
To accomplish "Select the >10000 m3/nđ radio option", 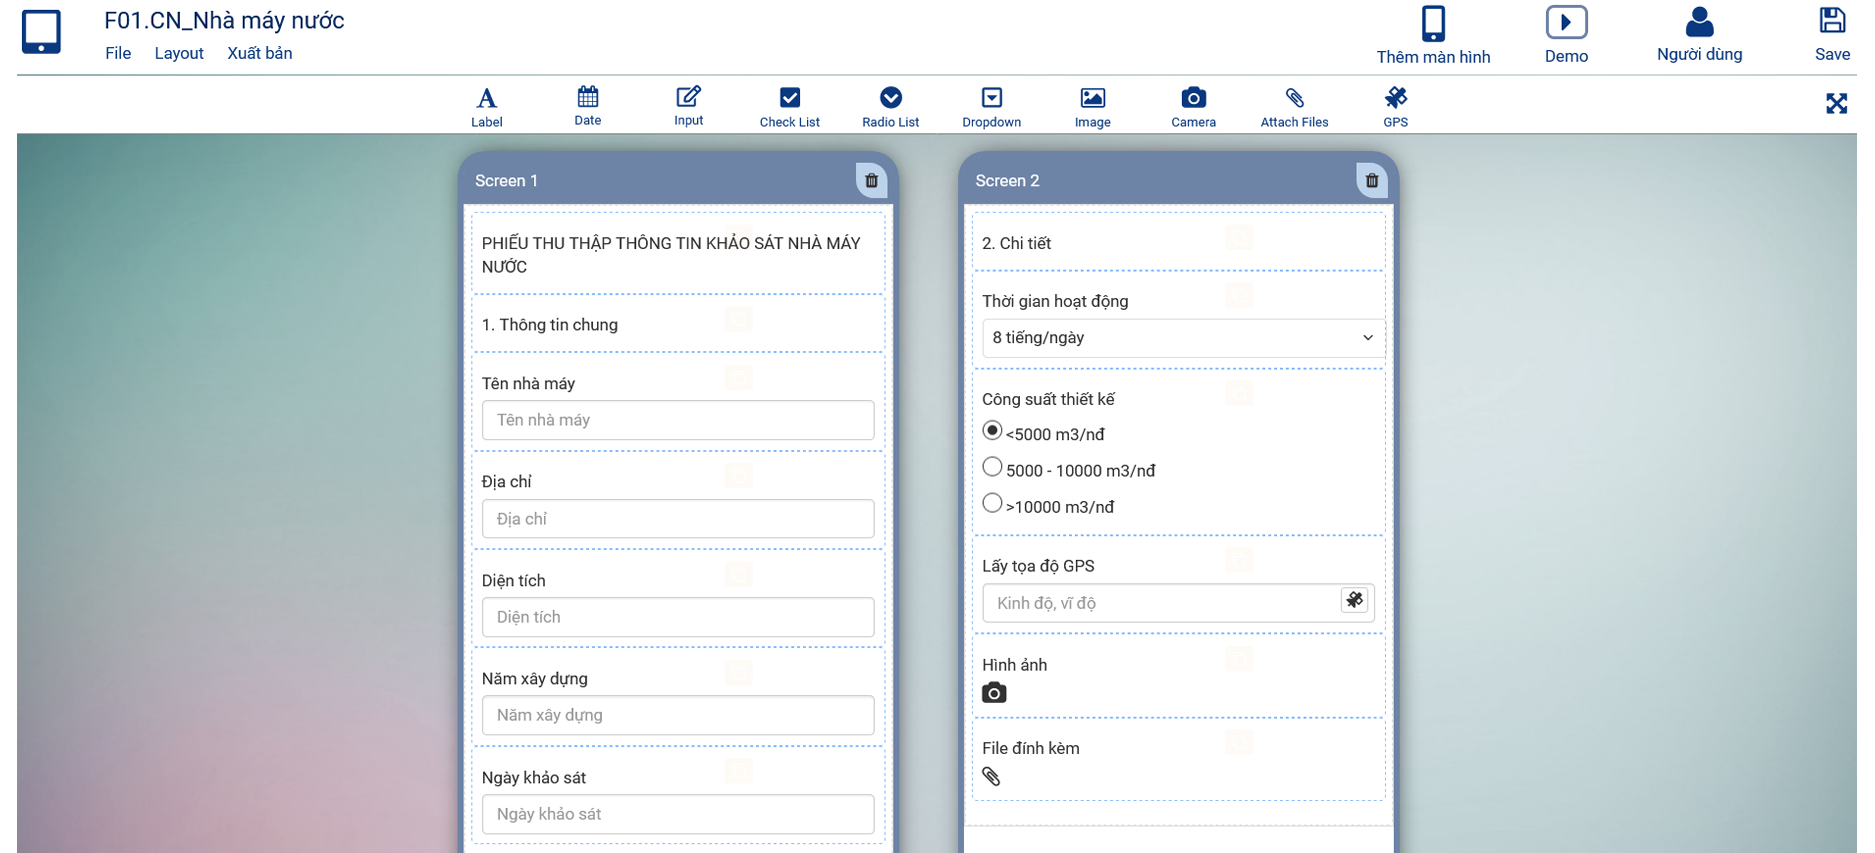I will click(x=992, y=503).
